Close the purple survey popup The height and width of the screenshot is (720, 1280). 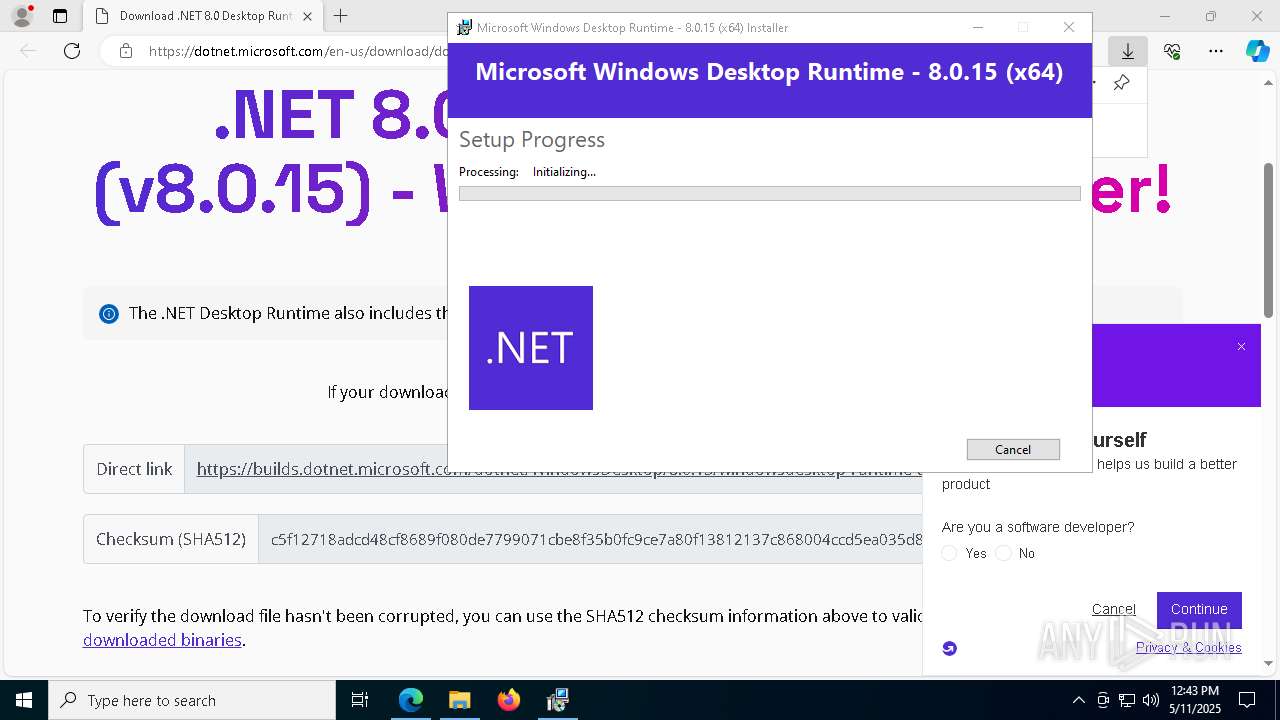tap(1241, 347)
